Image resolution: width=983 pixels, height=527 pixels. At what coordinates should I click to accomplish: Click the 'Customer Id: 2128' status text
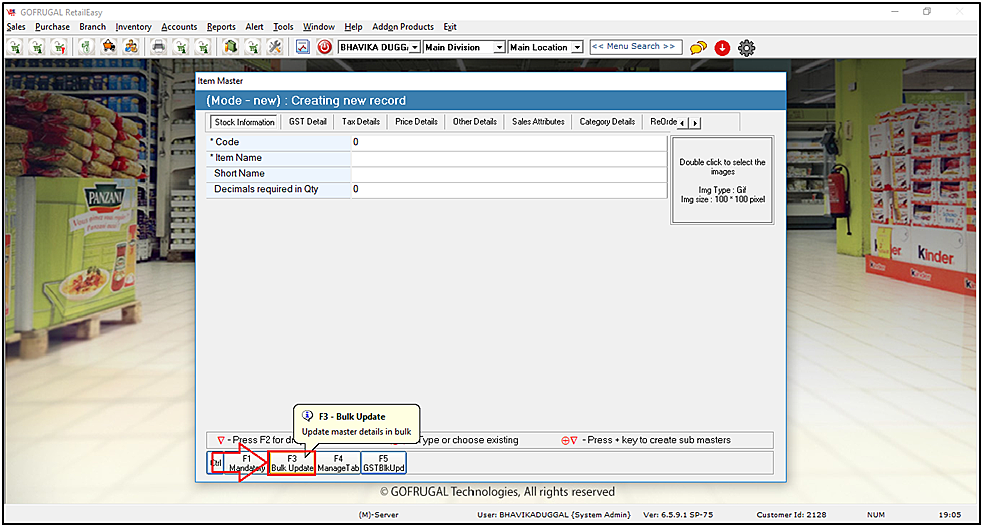coord(791,514)
